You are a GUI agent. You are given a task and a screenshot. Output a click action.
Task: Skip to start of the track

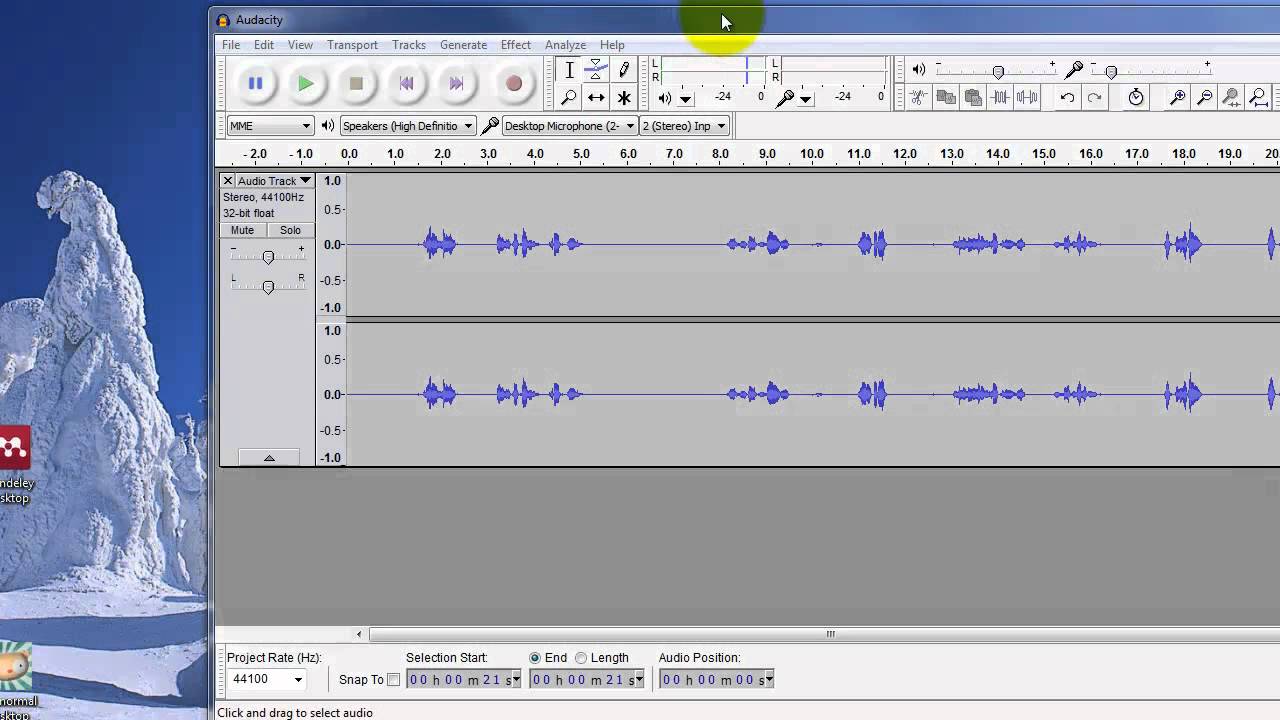pos(406,84)
